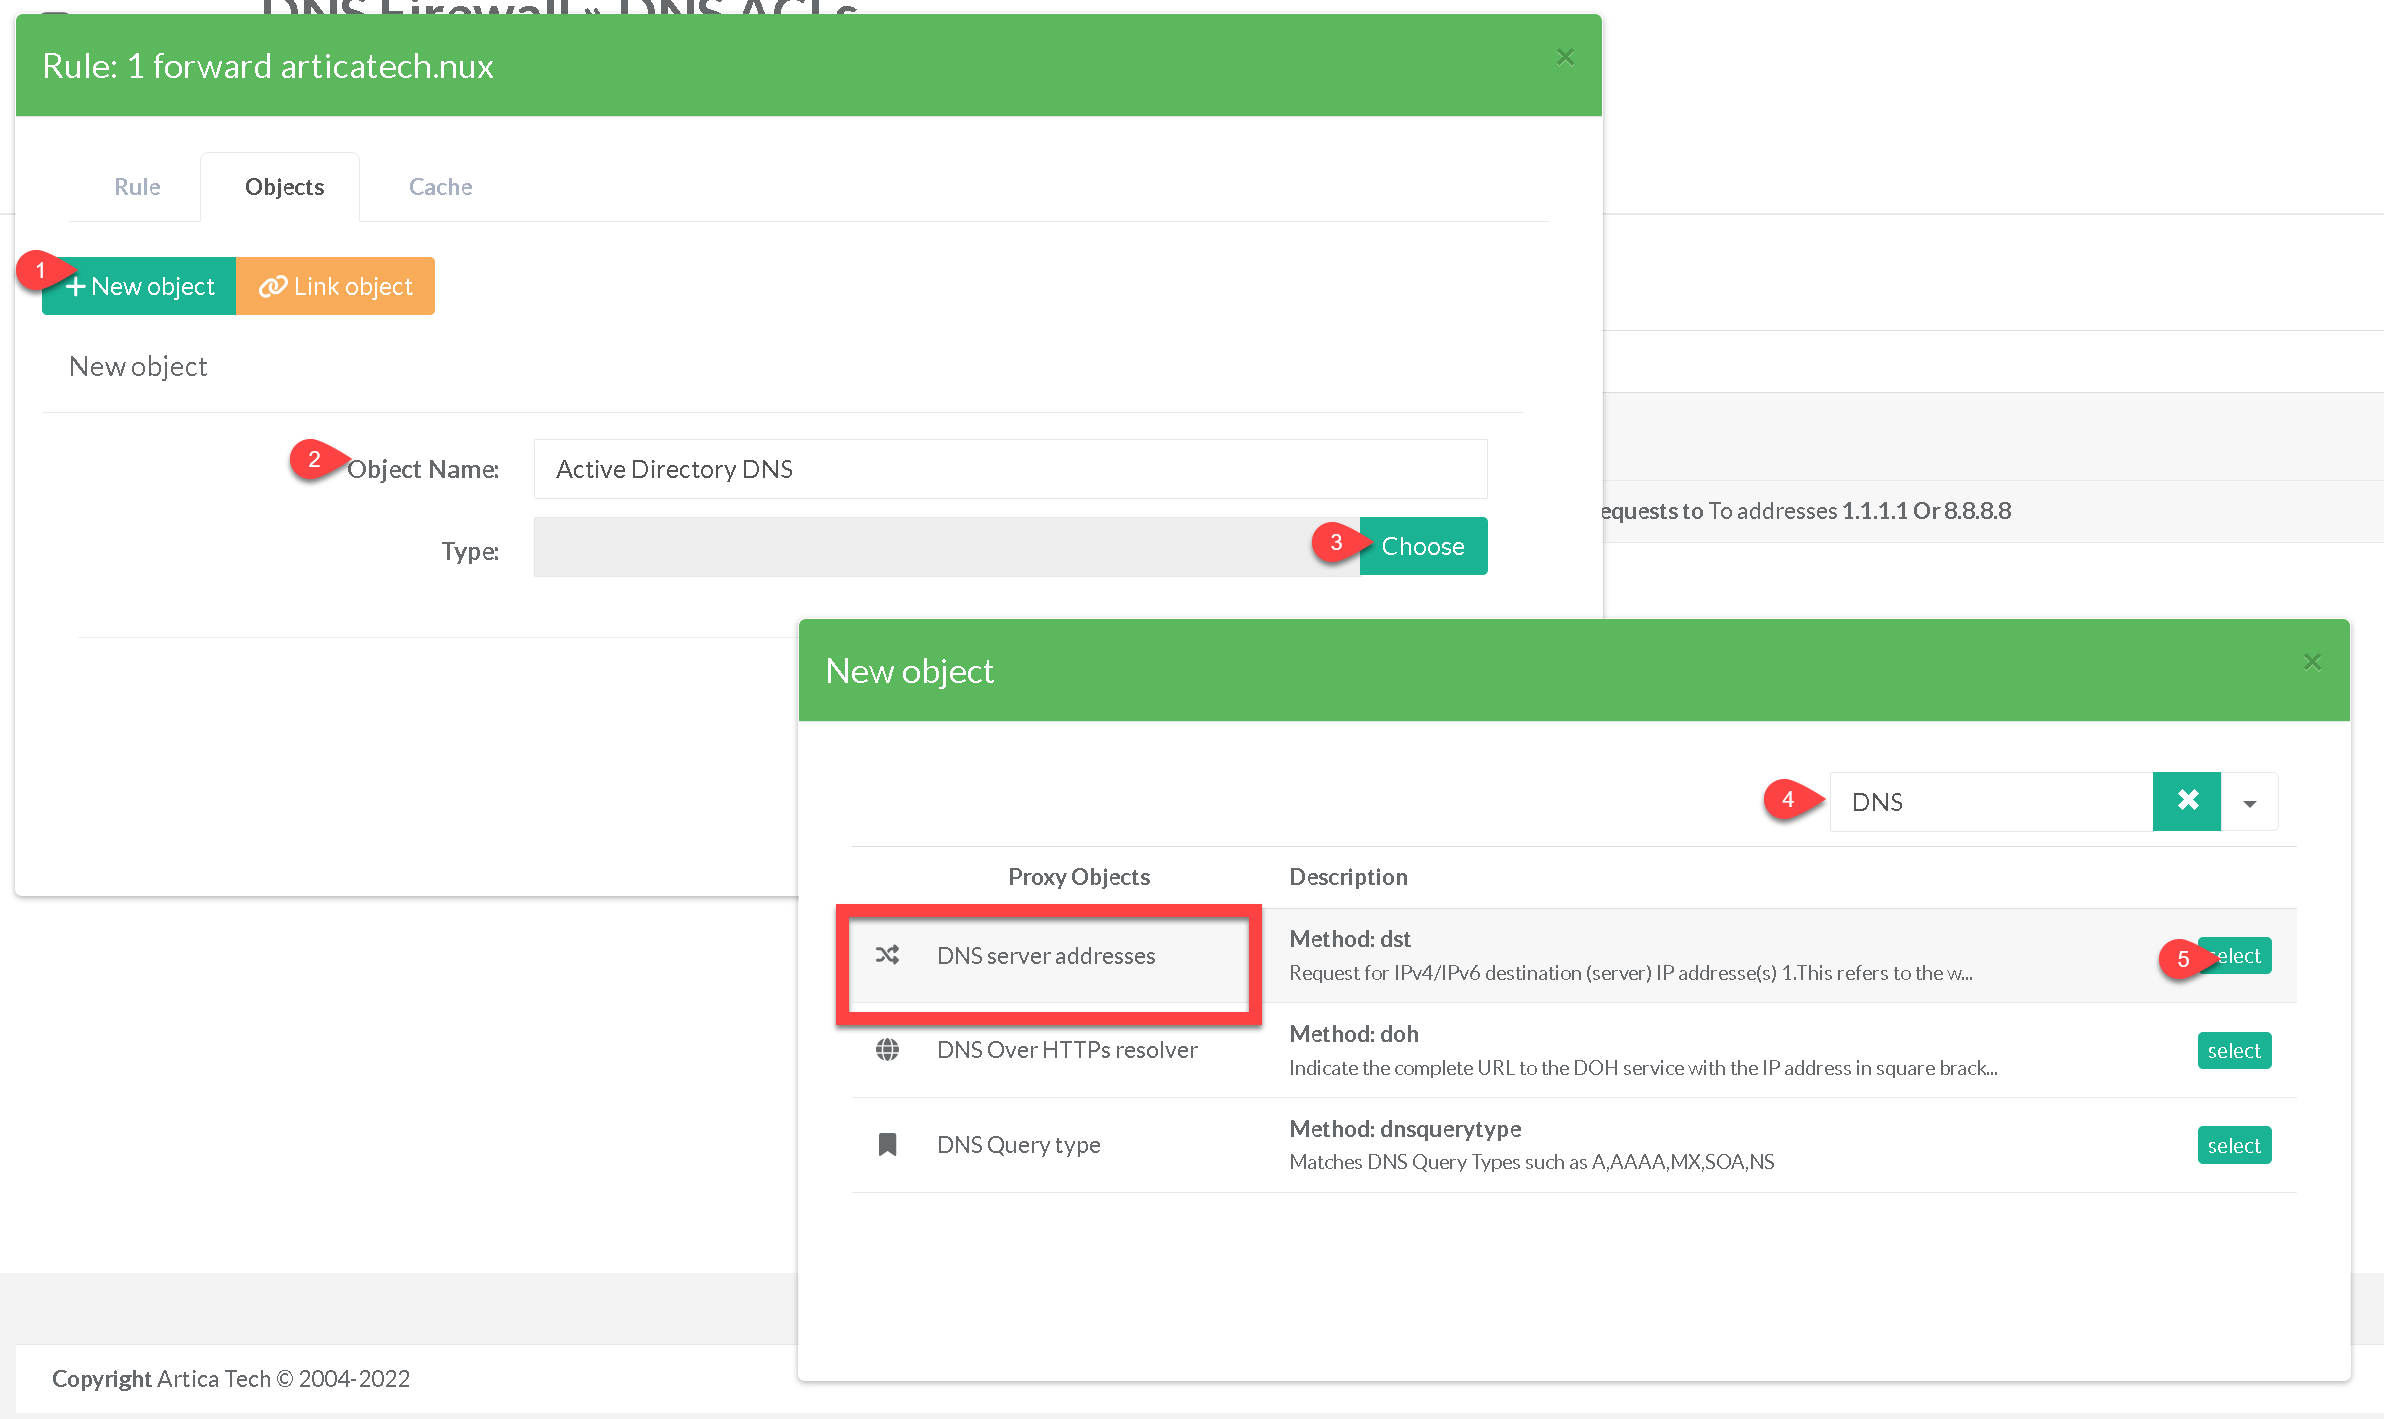2384x1419 pixels.
Task: Close the New object dialog
Action: pos(2312,662)
